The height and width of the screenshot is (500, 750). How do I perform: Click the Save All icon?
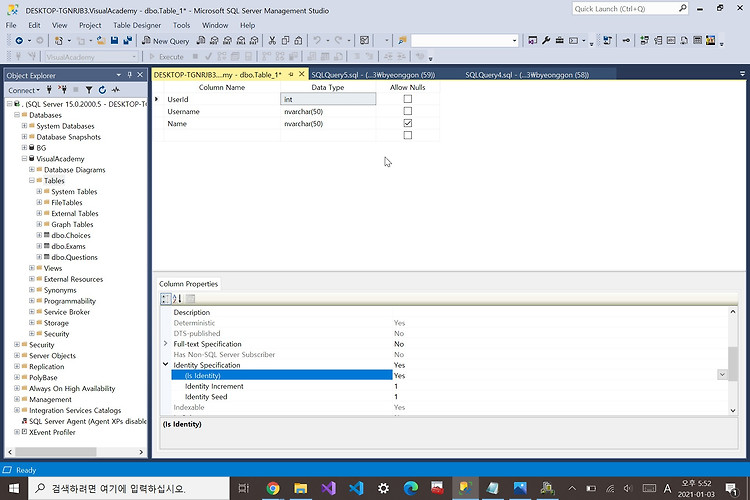(x=128, y=41)
